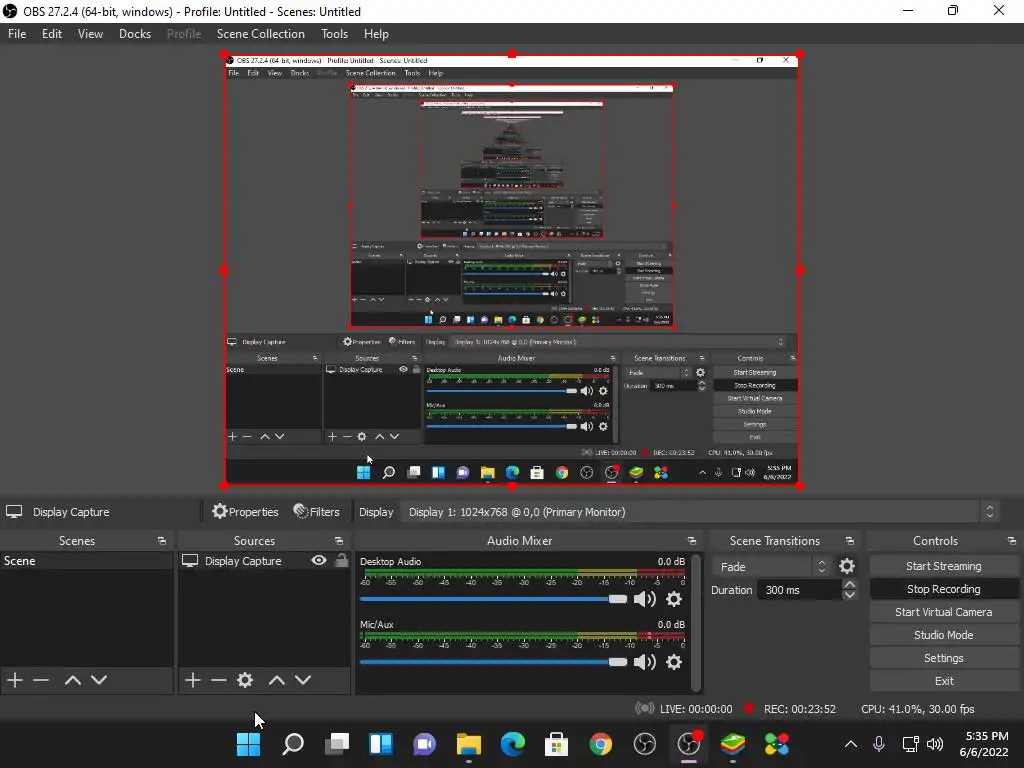Pop out the Sources dock
The width and height of the screenshot is (1024, 768).
339,541
